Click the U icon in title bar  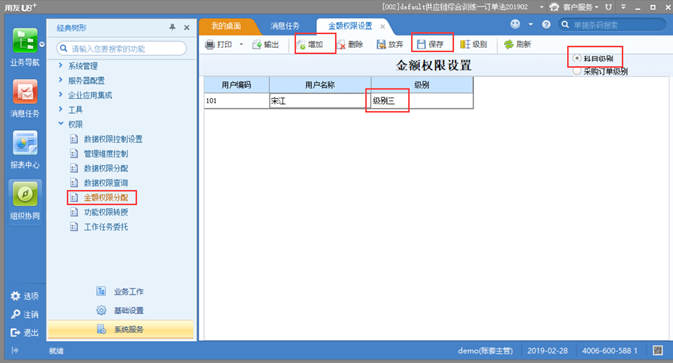pyautogui.click(x=608, y=7)
